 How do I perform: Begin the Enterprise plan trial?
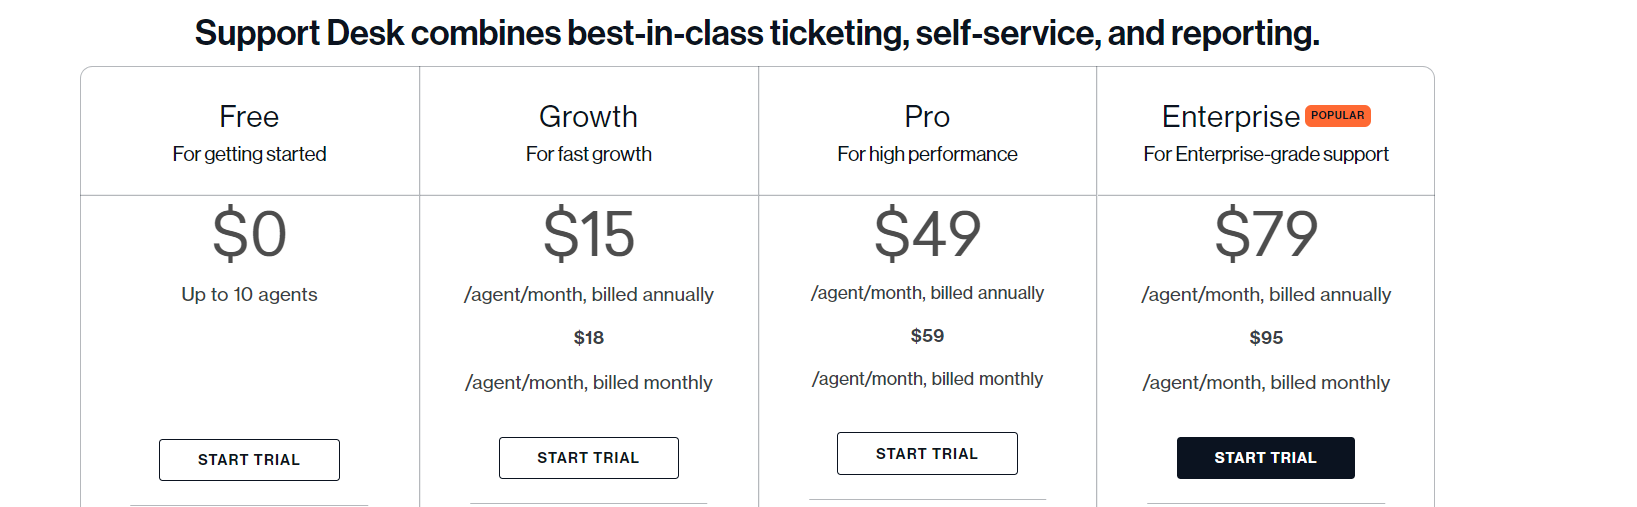(x=1265, y=458)
